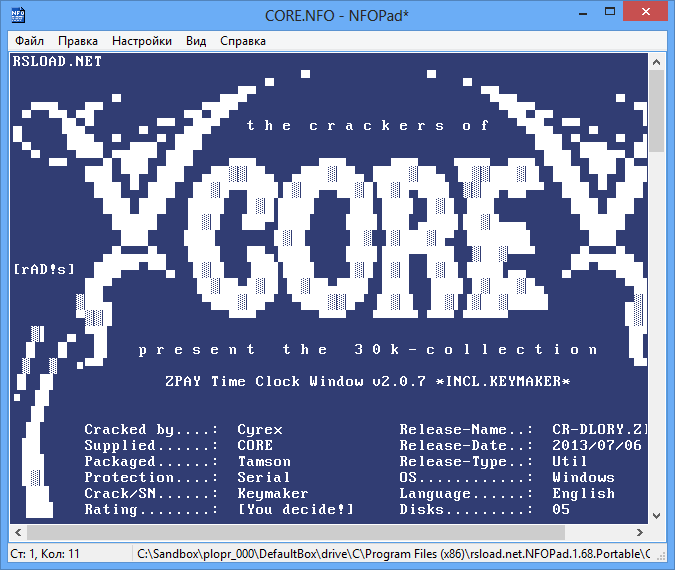
Task: Click the horizontal scrollbar right arrow
Action: click(x=640, y=533)
